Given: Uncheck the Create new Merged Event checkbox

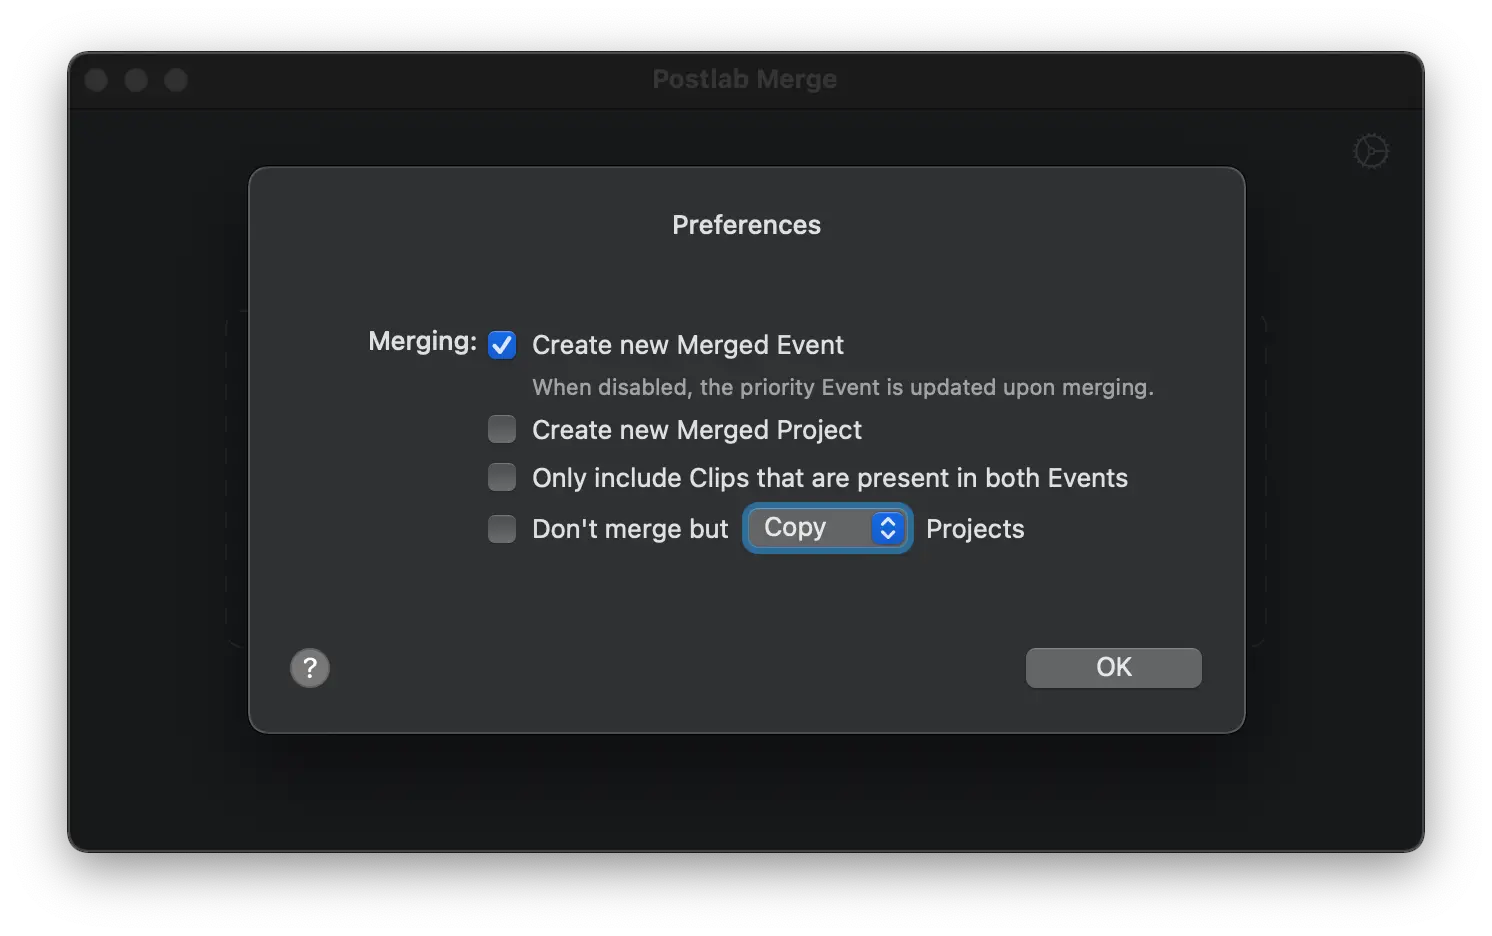Looking at the screenshot, I should (x=502, y=345).
